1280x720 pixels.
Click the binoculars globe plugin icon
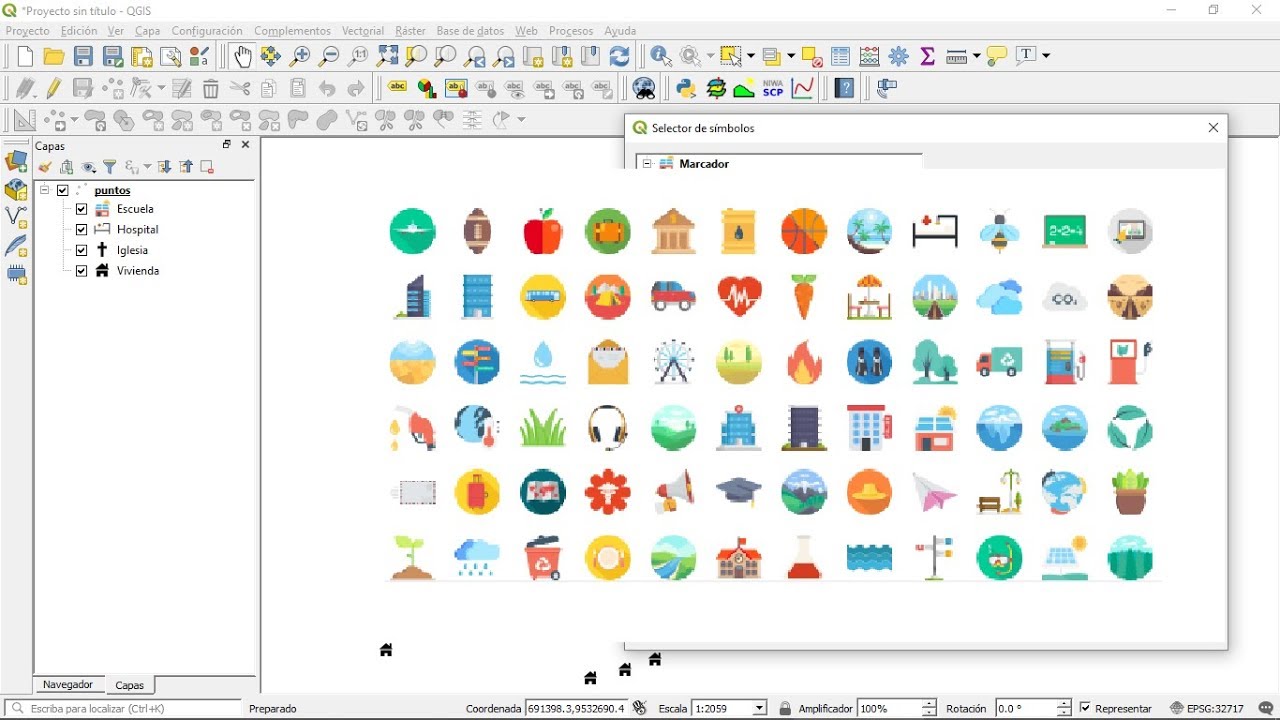pos(645,89)
